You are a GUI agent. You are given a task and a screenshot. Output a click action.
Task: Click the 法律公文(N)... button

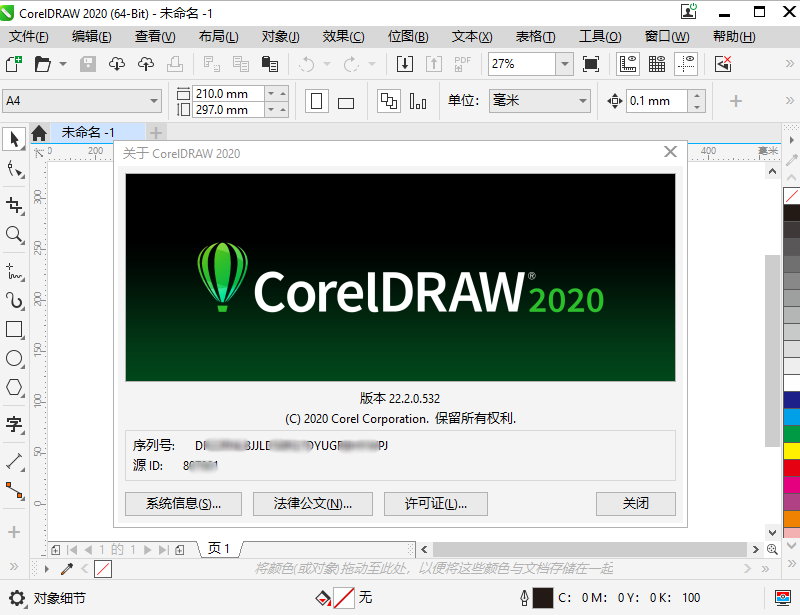coord(313,504)
